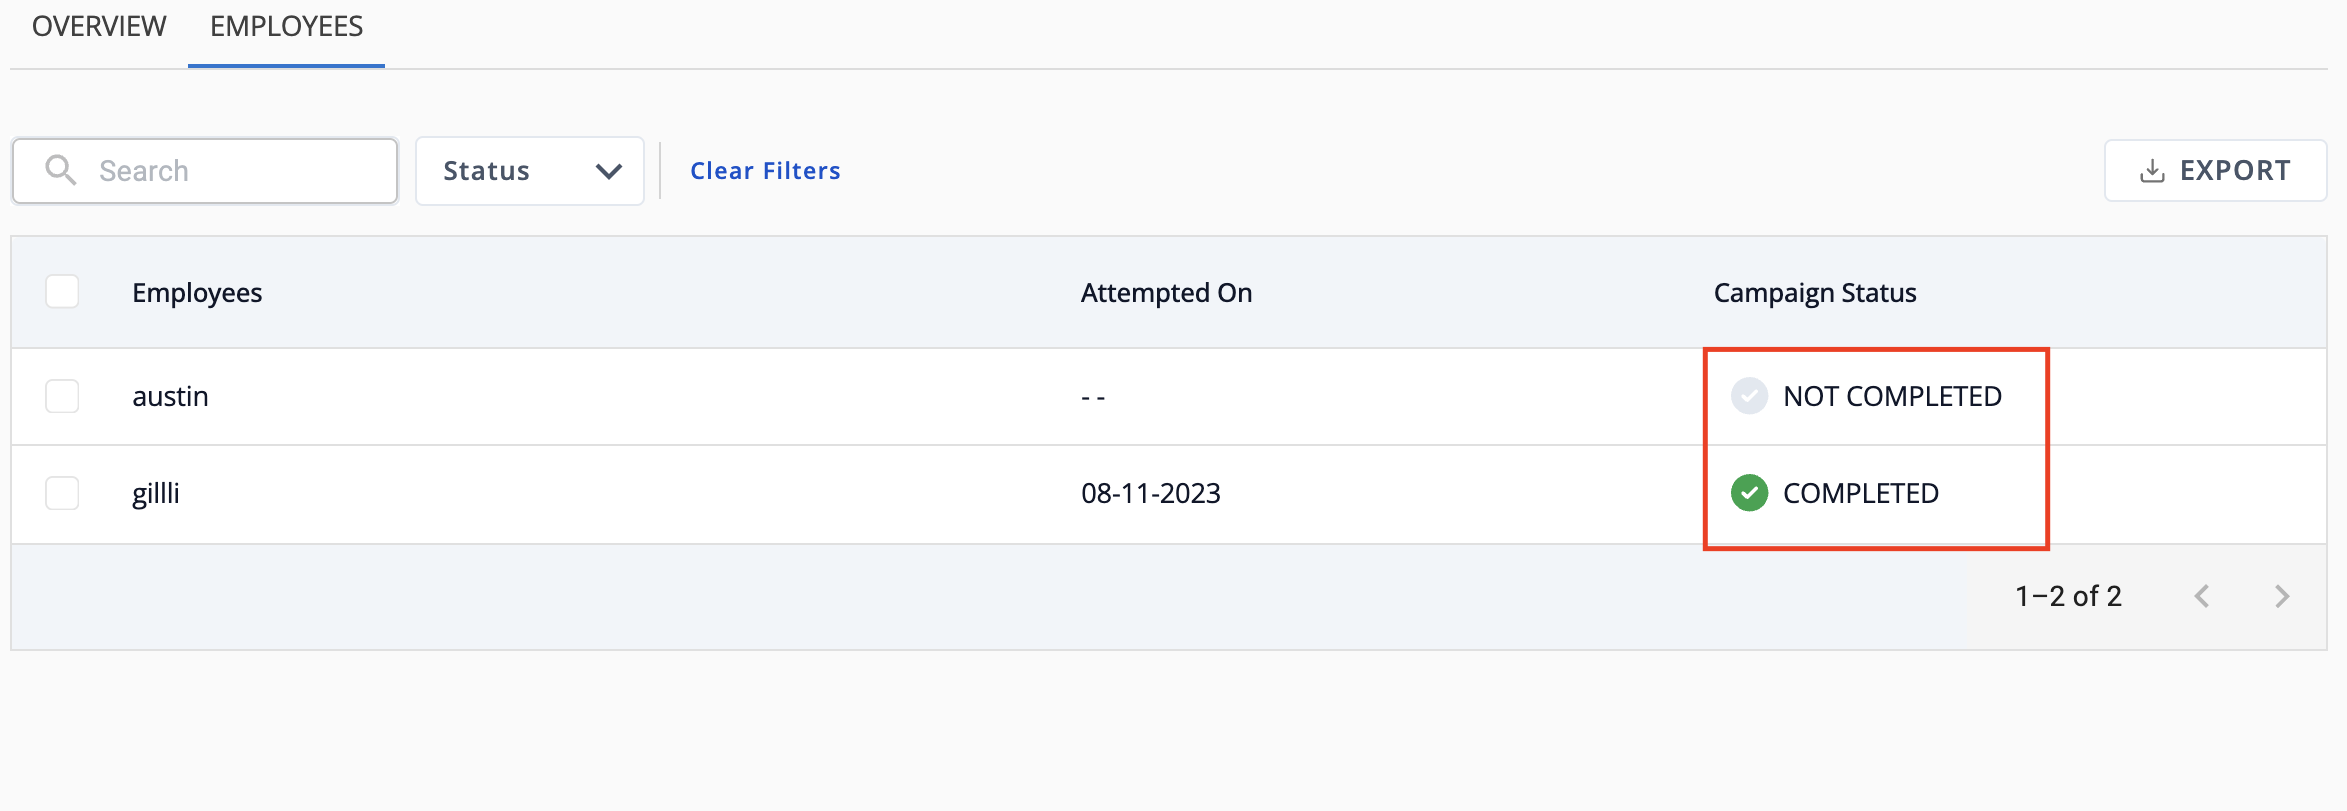Viewport: 2347px width, 811px height.
Task: Focus the Search input field
Action: point(205,171)
